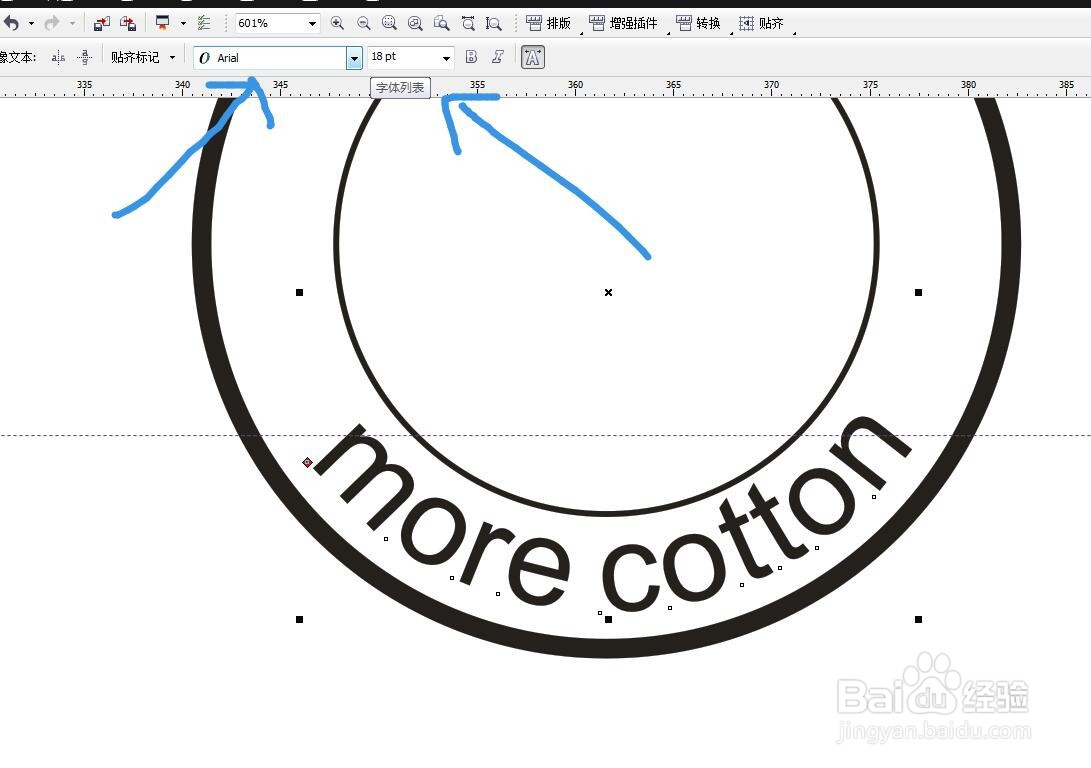The width and height of the screenshot is (1091, 768).
Task: Click the Undo arrow icon
Action: 11,24
